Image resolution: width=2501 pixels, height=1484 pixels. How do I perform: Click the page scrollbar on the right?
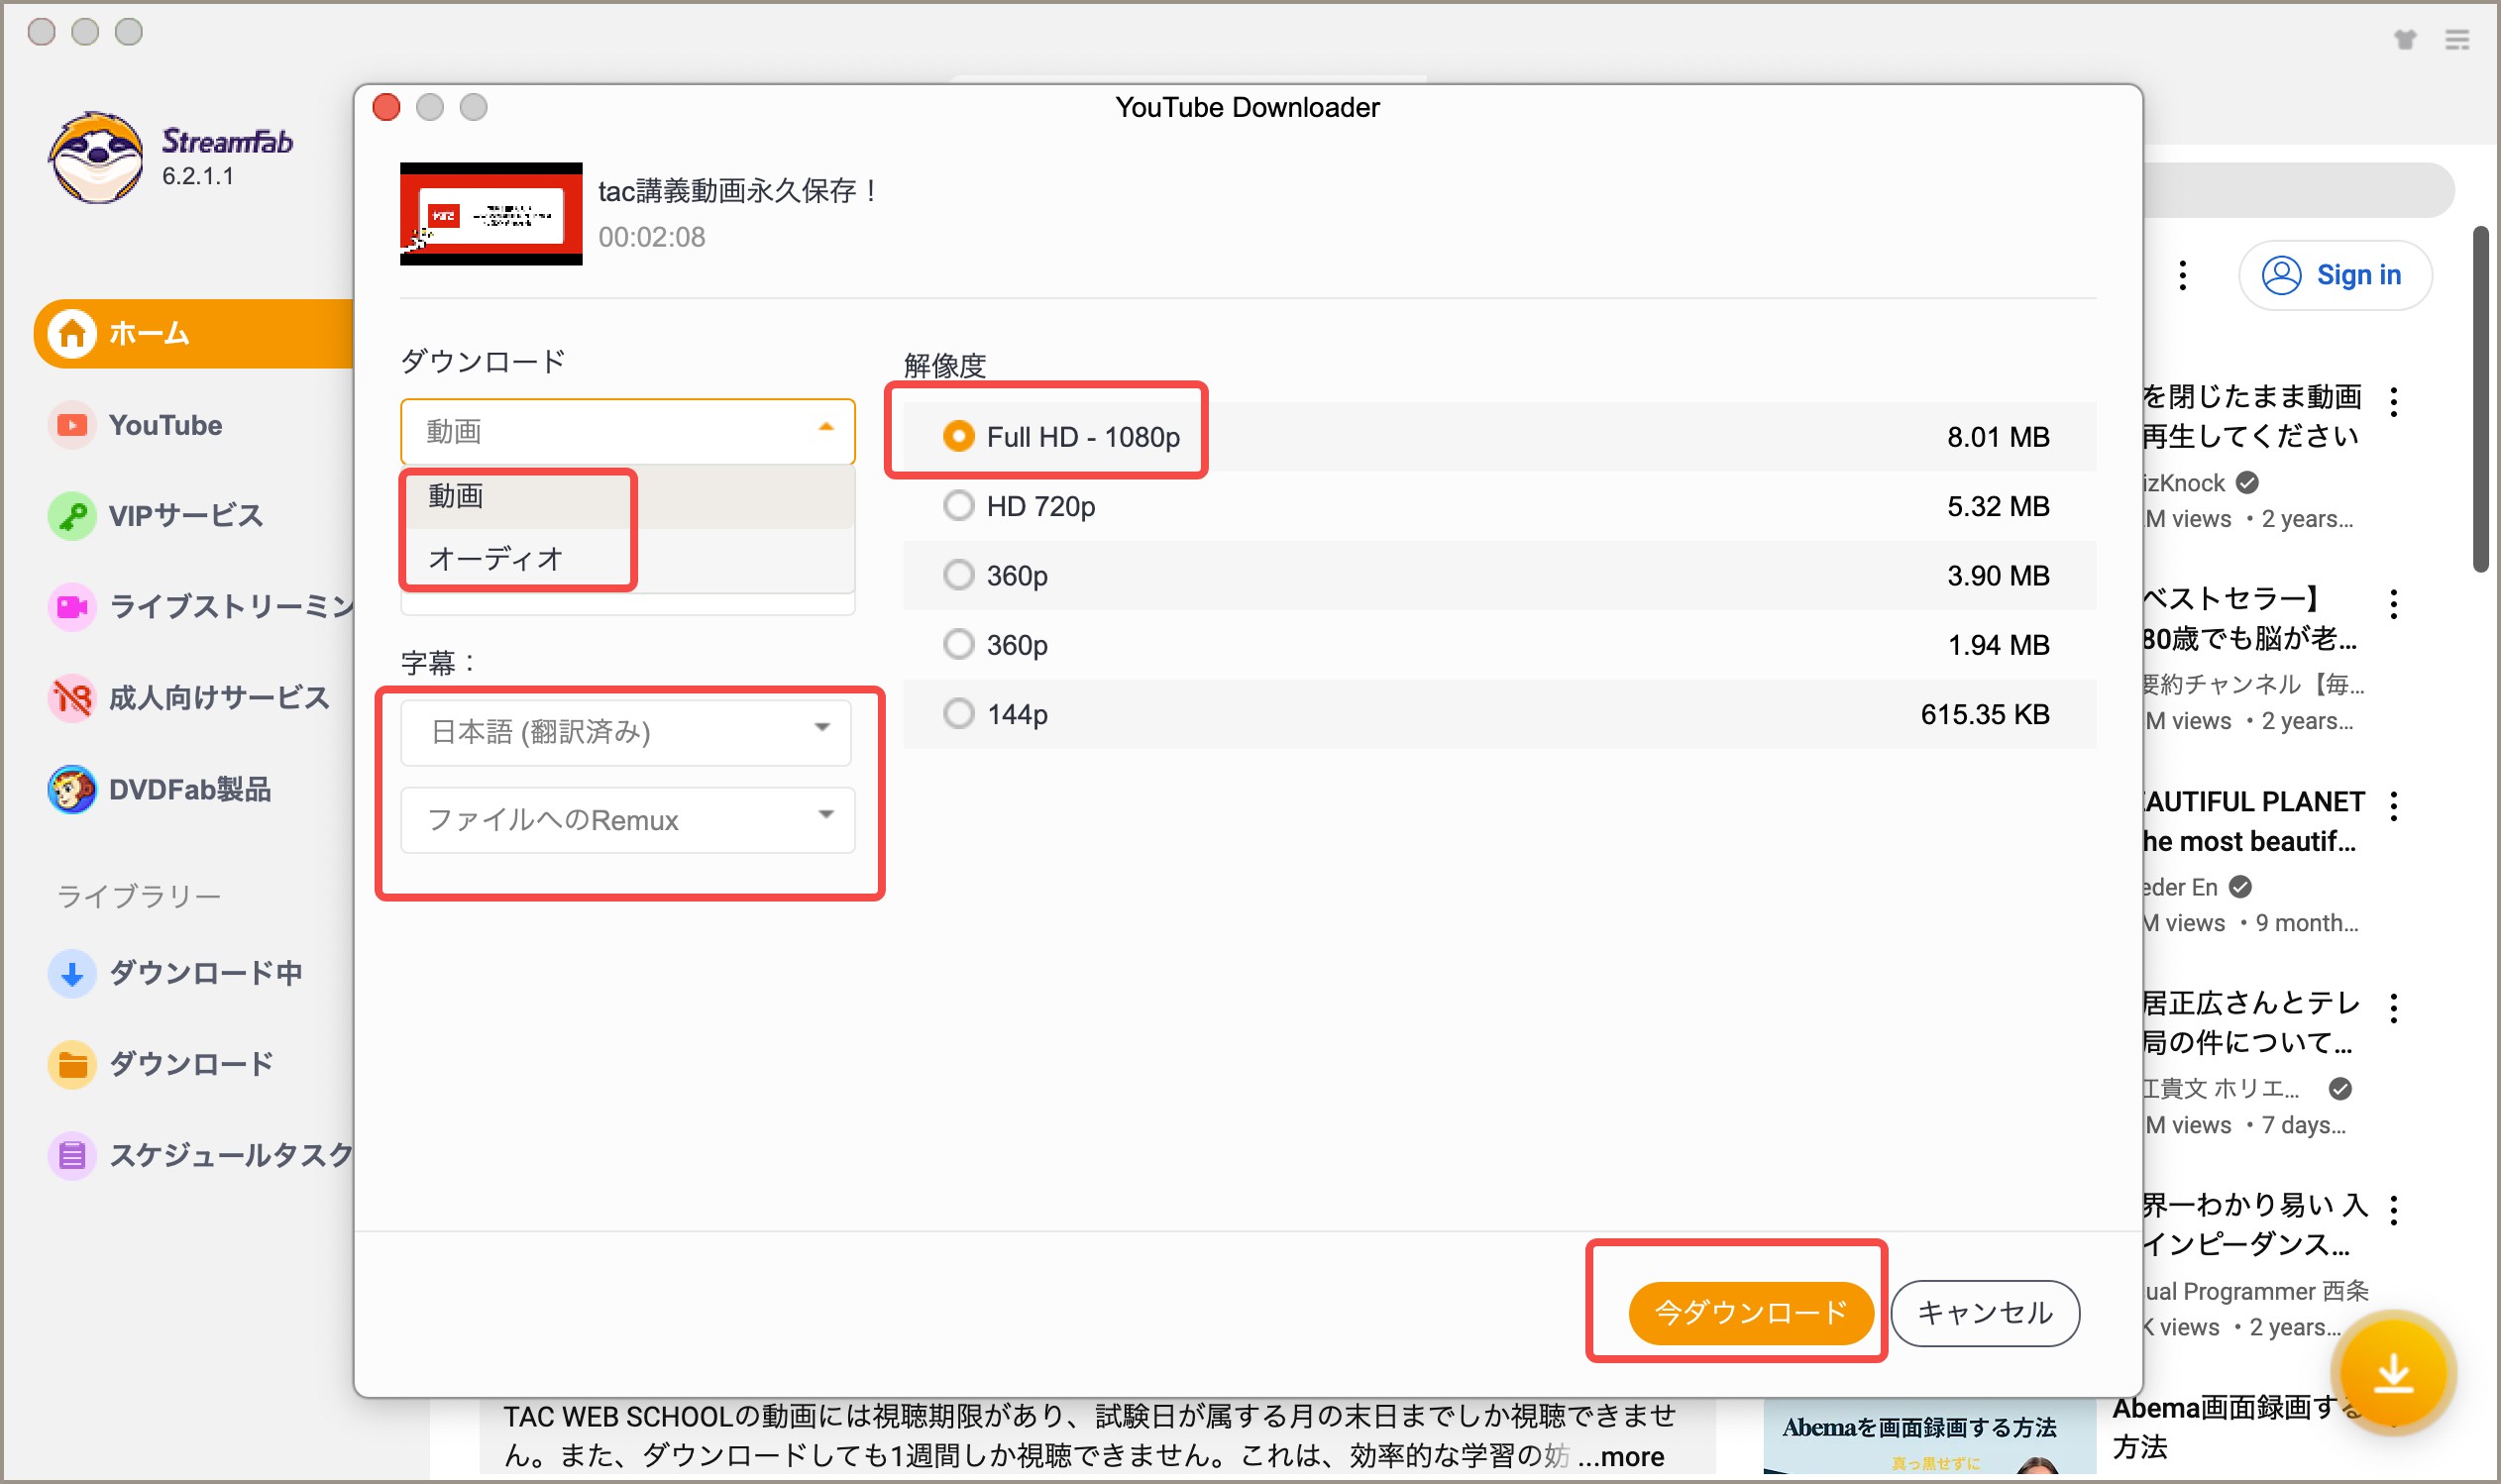coord(2480,400)
